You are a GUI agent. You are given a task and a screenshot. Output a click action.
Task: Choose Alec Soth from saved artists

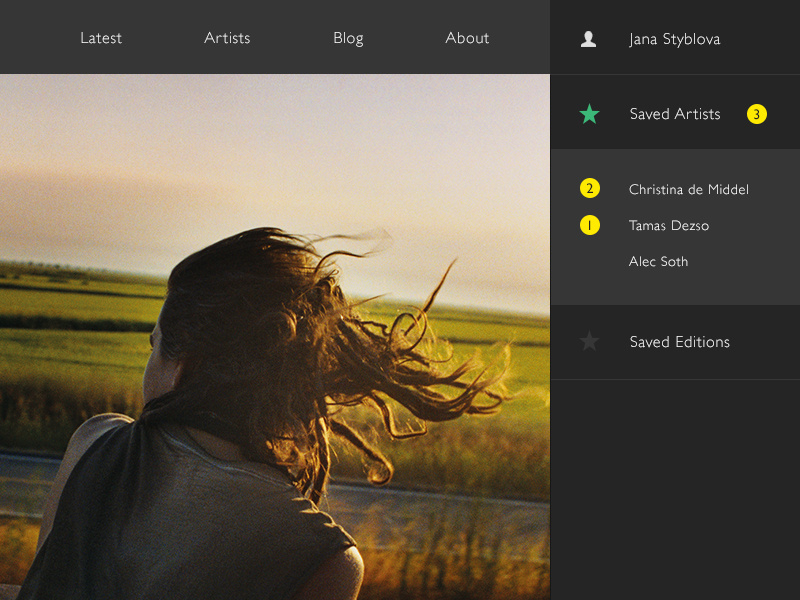658,261
